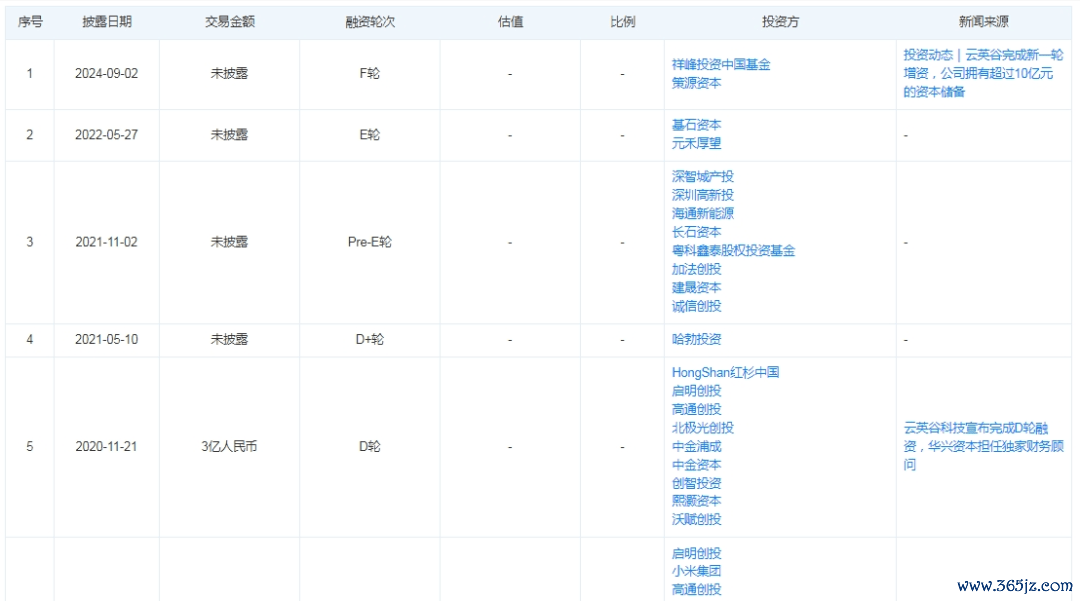
Task: Select the 融资轮次 header cell
Action: click(370, 22)
